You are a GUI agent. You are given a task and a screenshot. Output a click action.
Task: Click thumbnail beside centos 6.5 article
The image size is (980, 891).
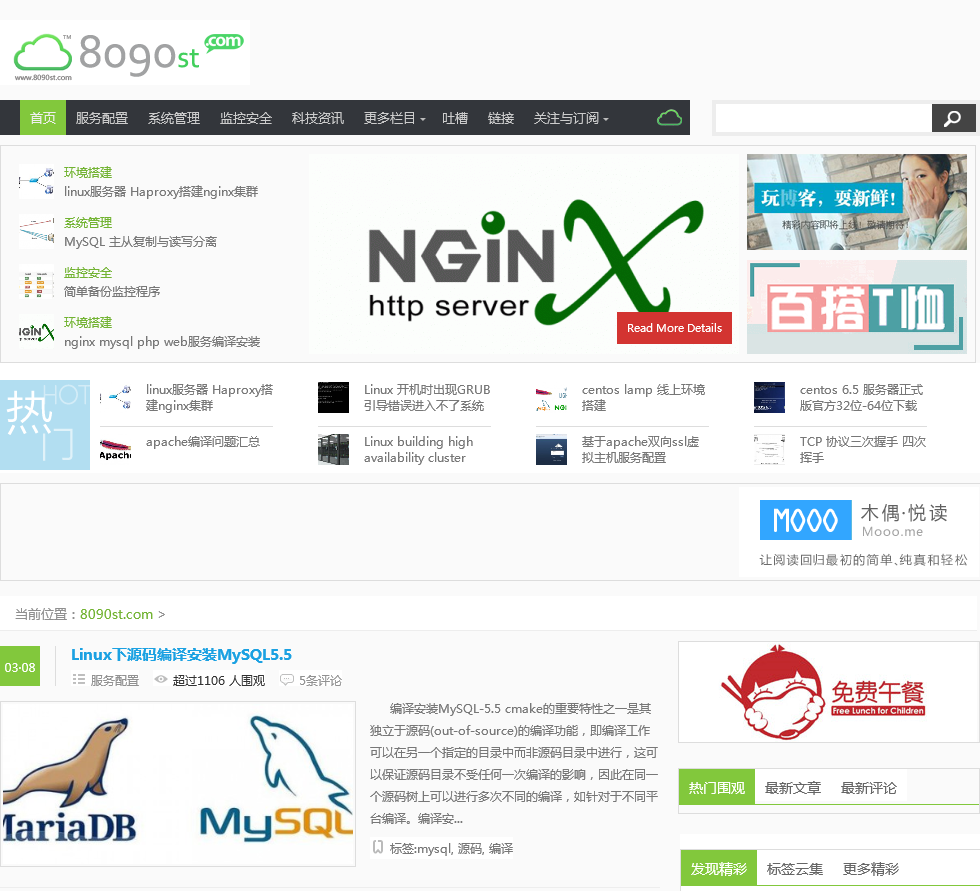(x=769, y=397)
